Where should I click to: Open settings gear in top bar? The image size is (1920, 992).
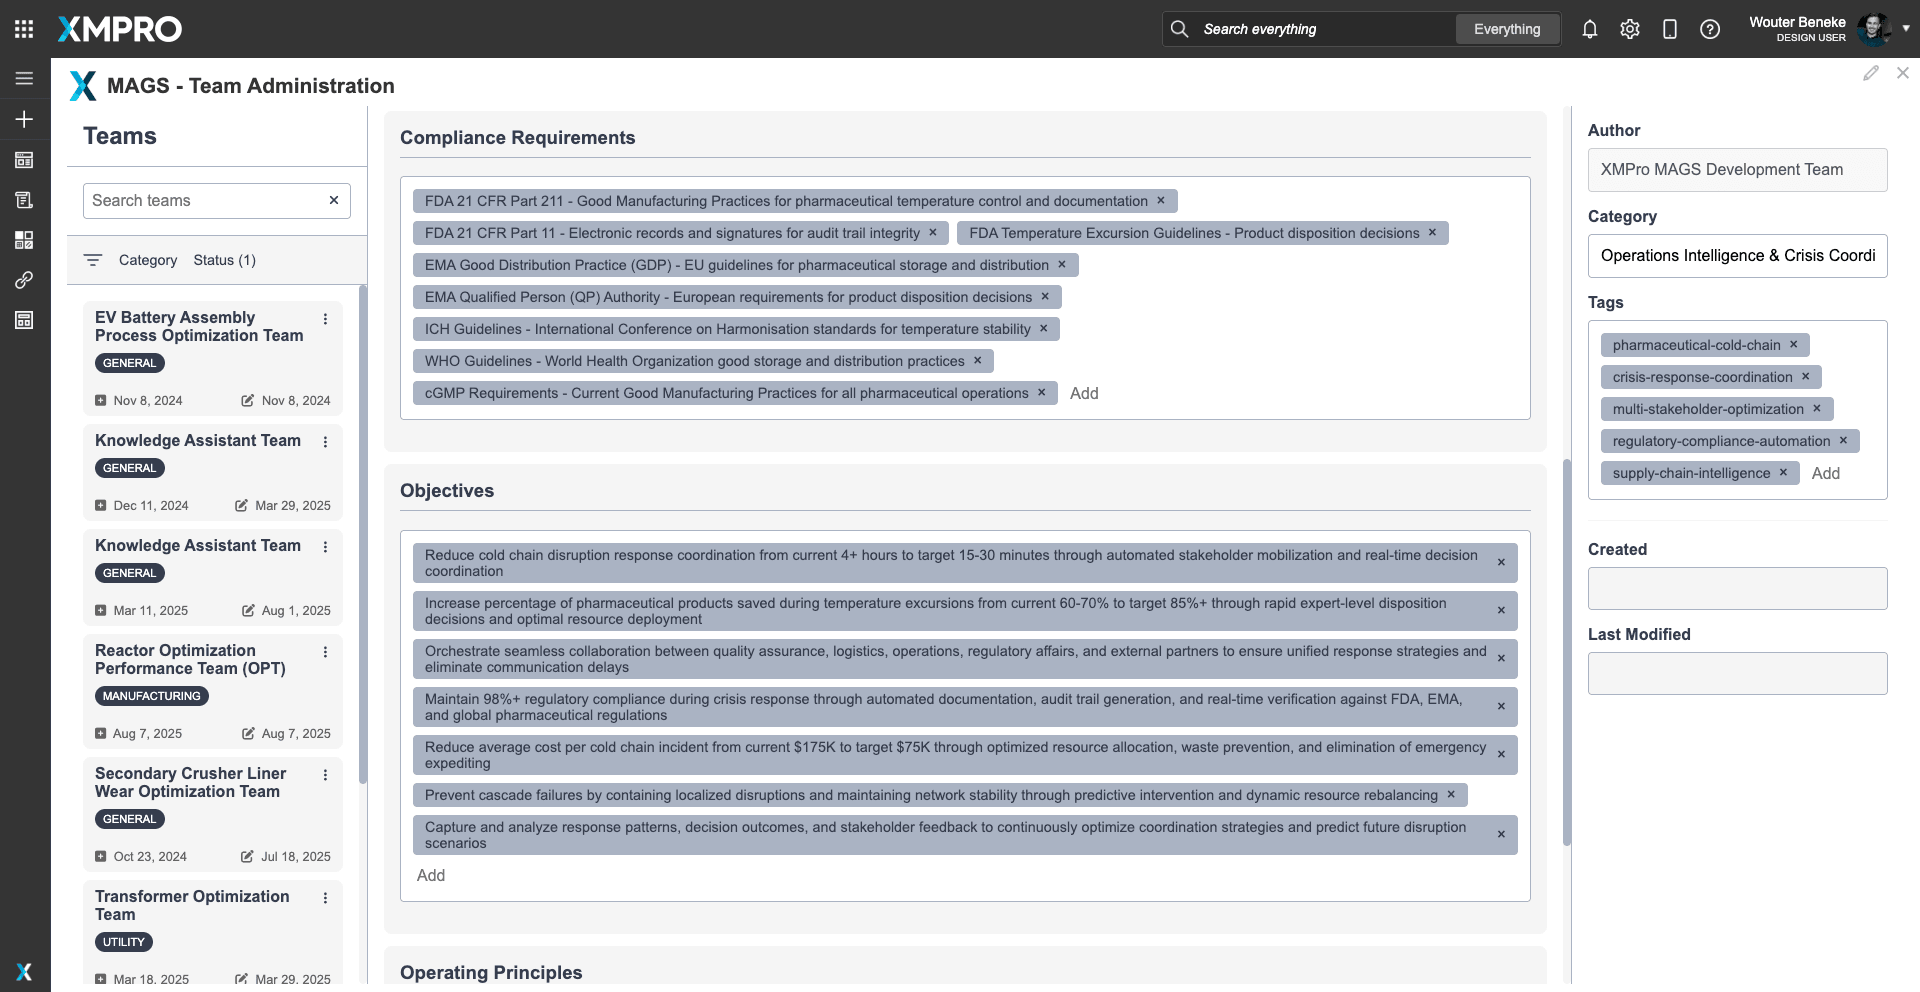pos(1630,29)
